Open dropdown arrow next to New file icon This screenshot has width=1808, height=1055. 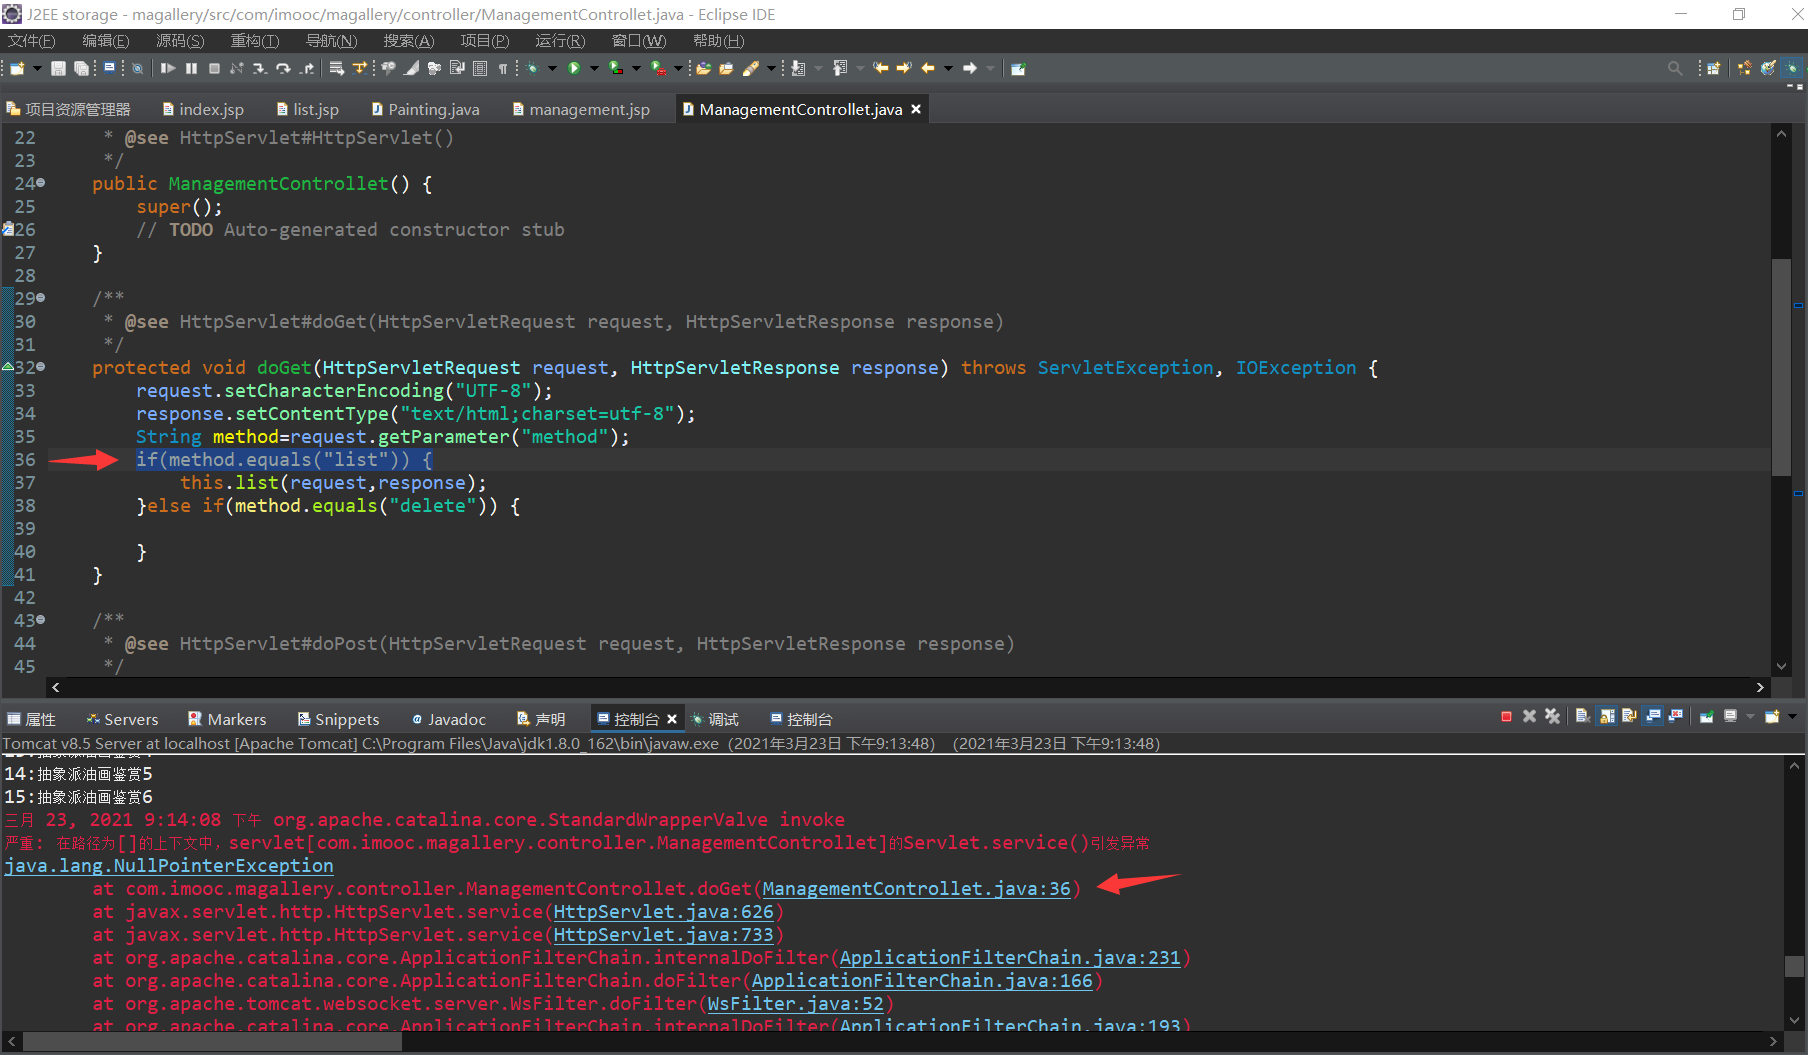tap(37, 68)
